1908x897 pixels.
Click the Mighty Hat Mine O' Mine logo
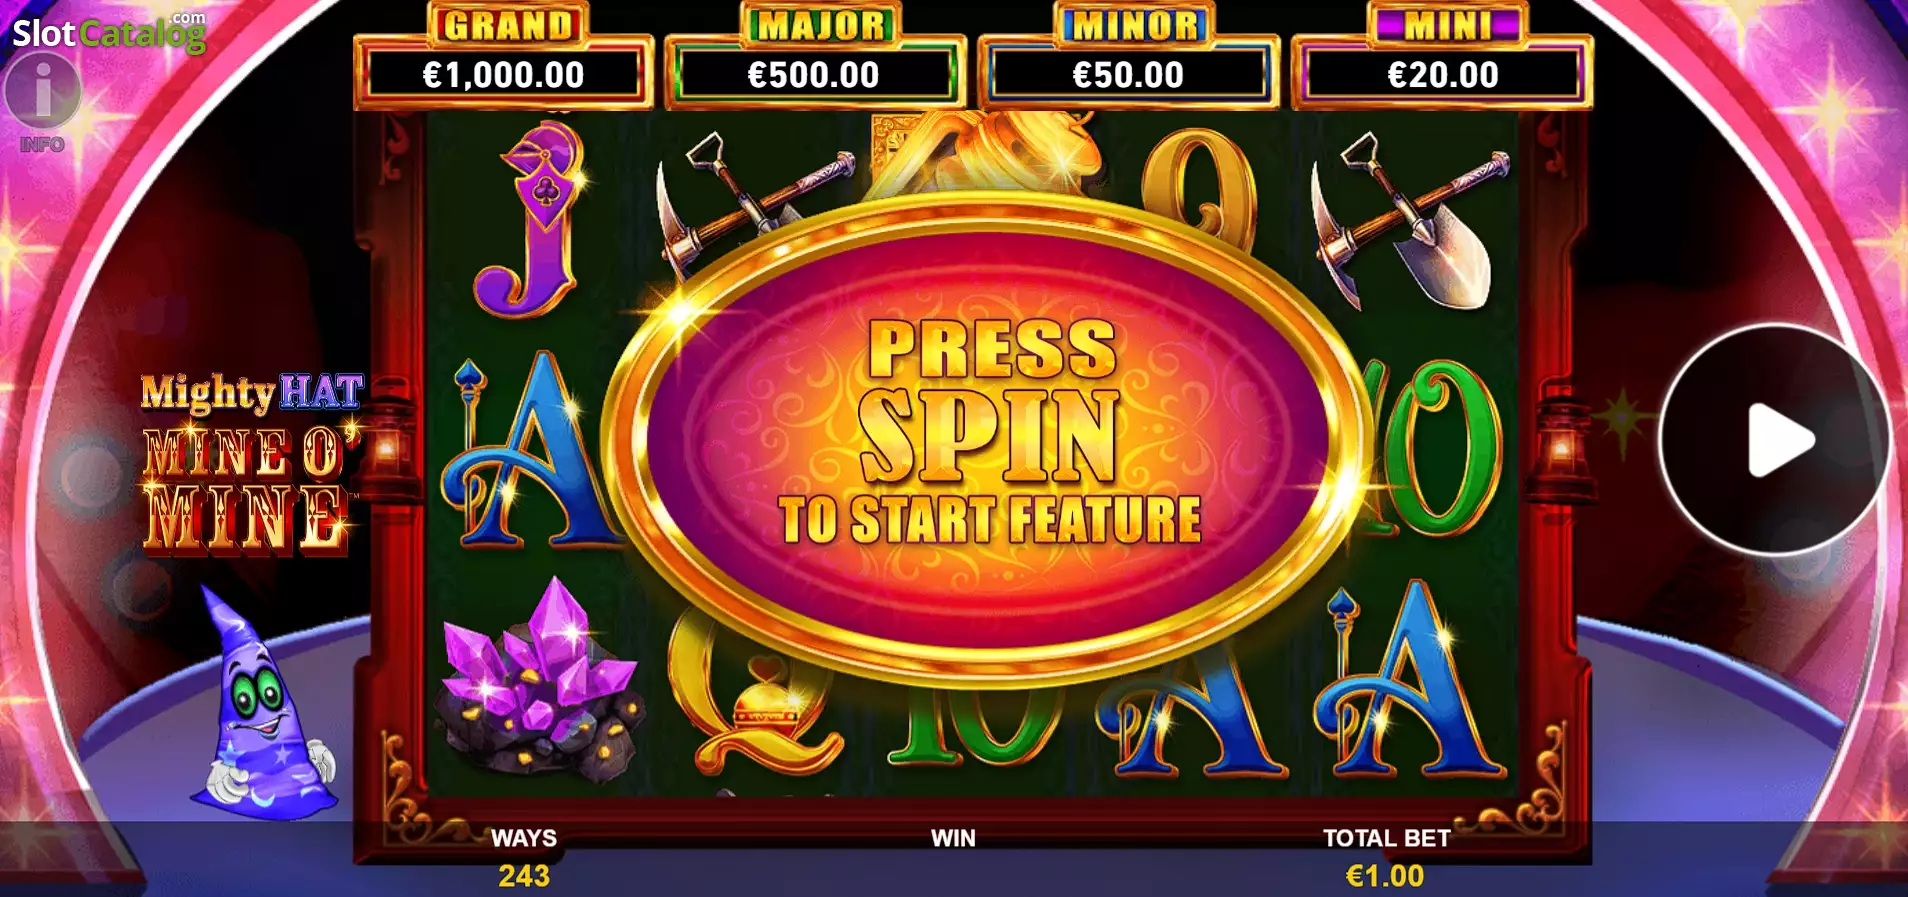(250, 463)
